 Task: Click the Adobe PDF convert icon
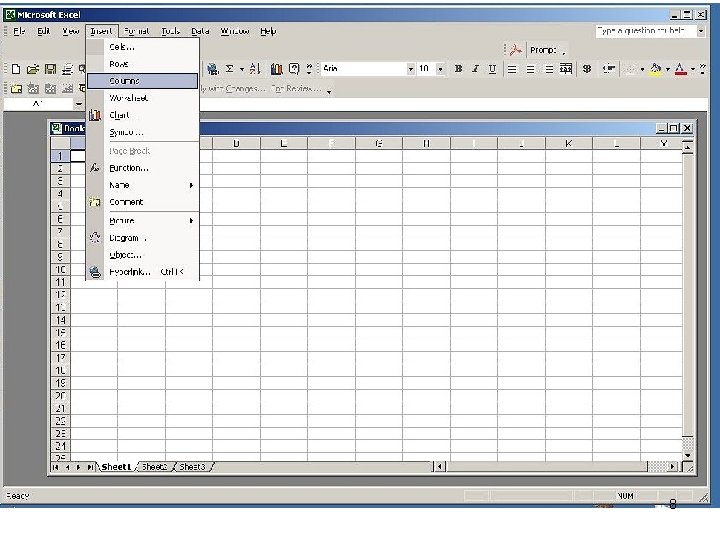[x=516, y=50]
